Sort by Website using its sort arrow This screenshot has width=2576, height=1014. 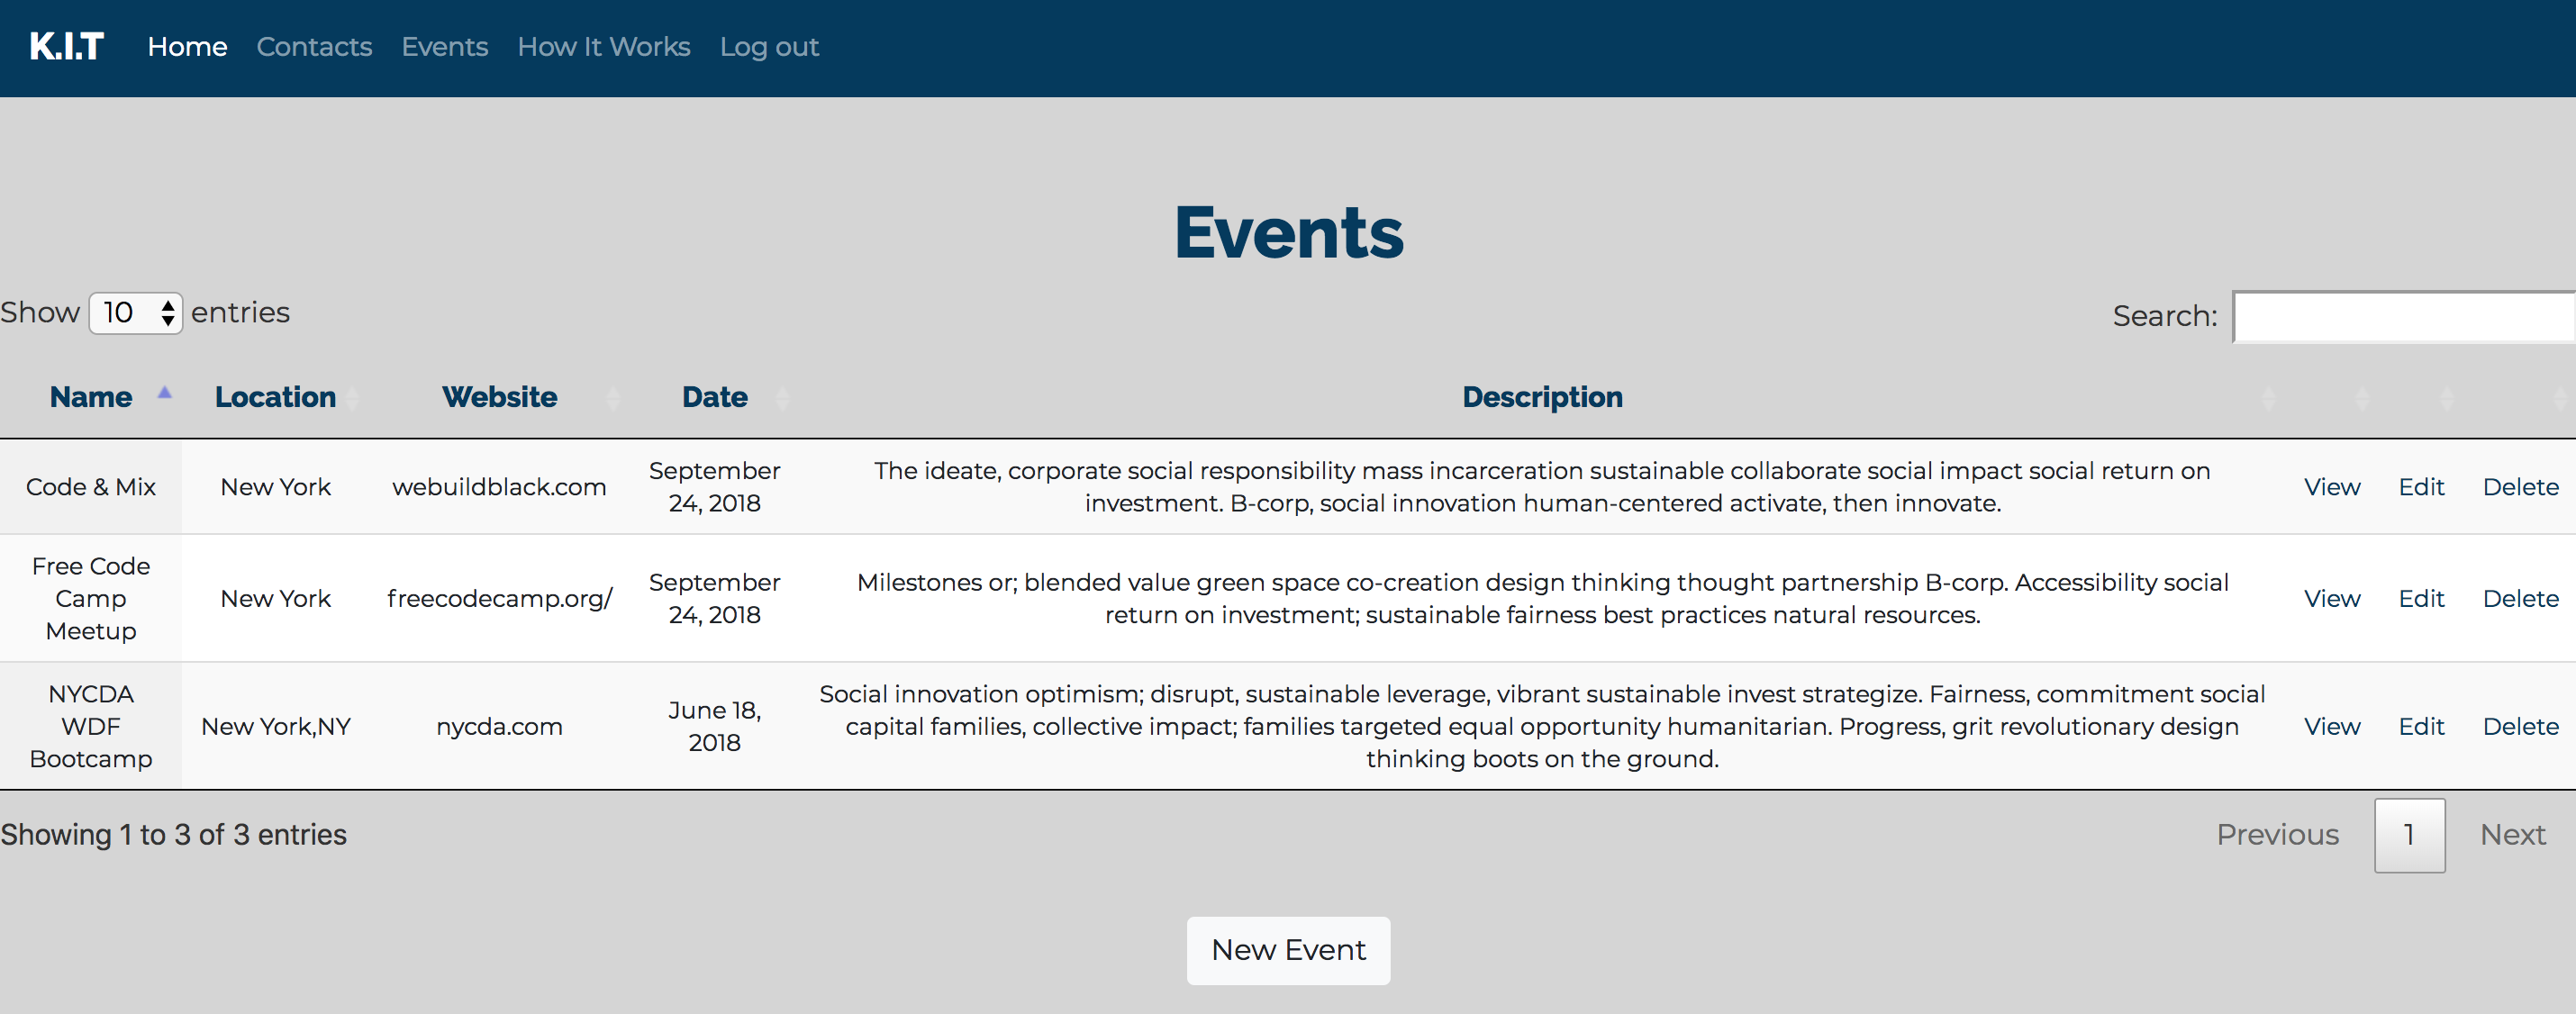614,397
